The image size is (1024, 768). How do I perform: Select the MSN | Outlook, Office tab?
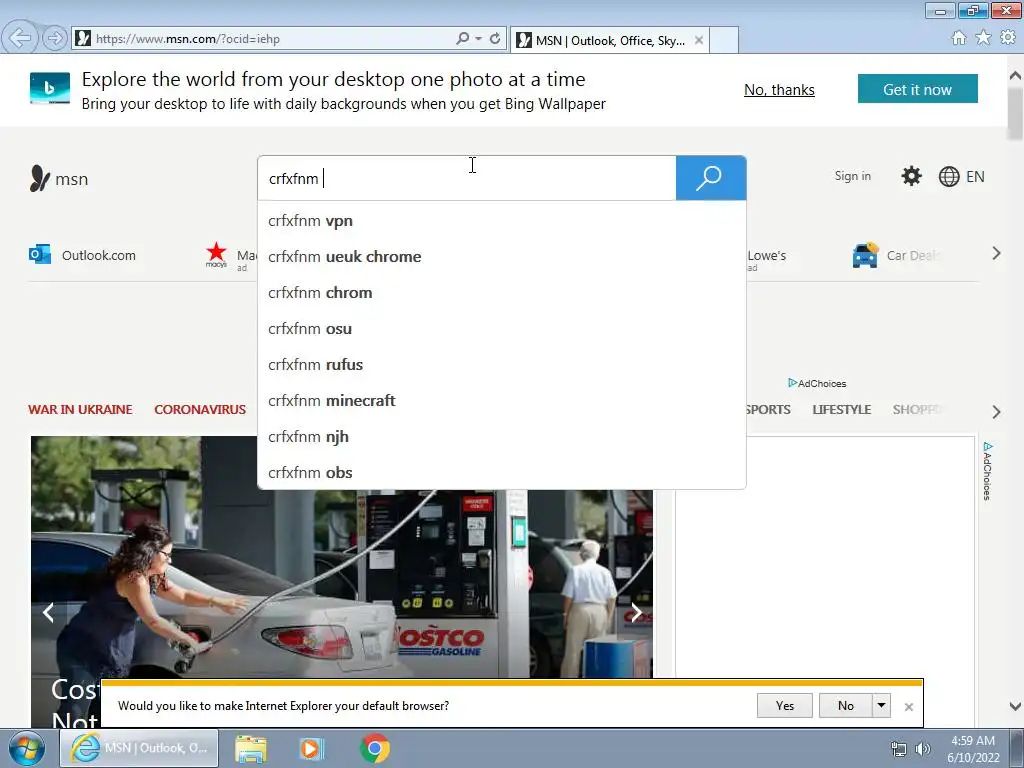609,40
